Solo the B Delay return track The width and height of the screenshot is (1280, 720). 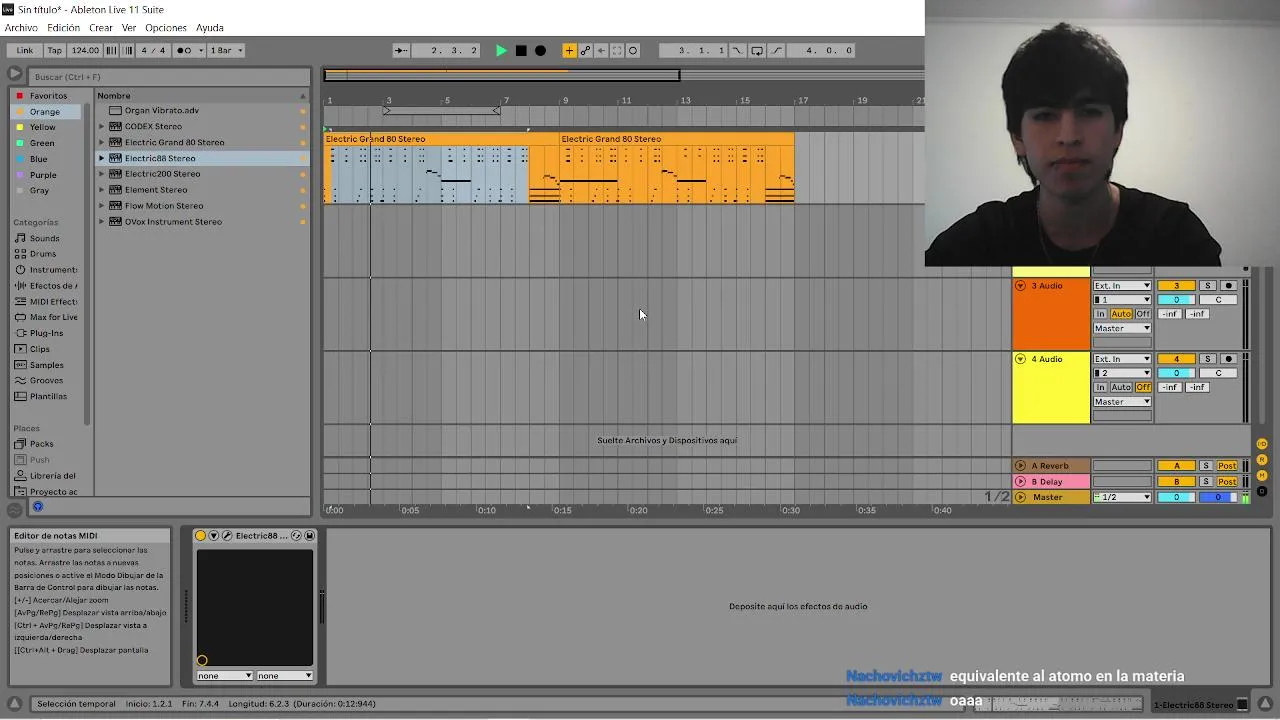pyautogui.click(x=1206, y=482)
